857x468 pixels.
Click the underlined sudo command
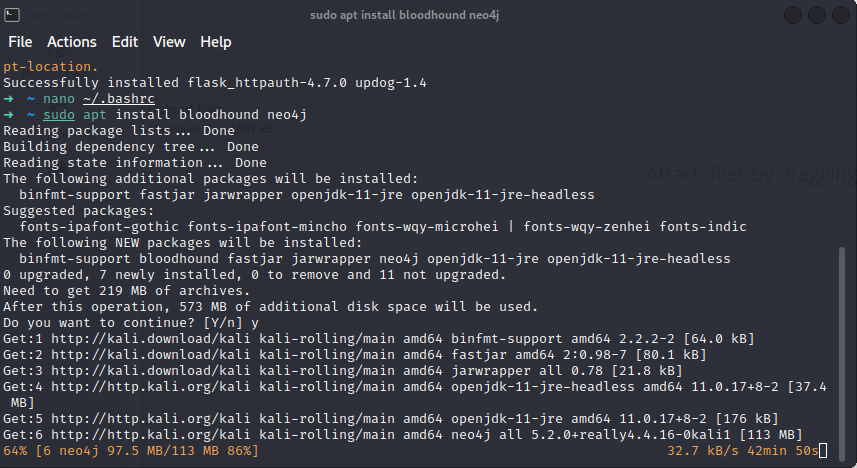[x=59, y=115]
